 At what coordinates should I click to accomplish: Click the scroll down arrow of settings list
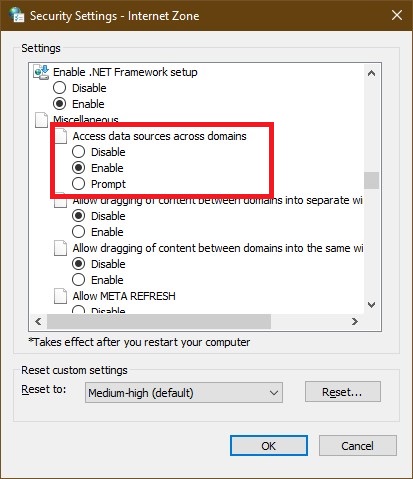pyautogui.click(x=371, y=305)
